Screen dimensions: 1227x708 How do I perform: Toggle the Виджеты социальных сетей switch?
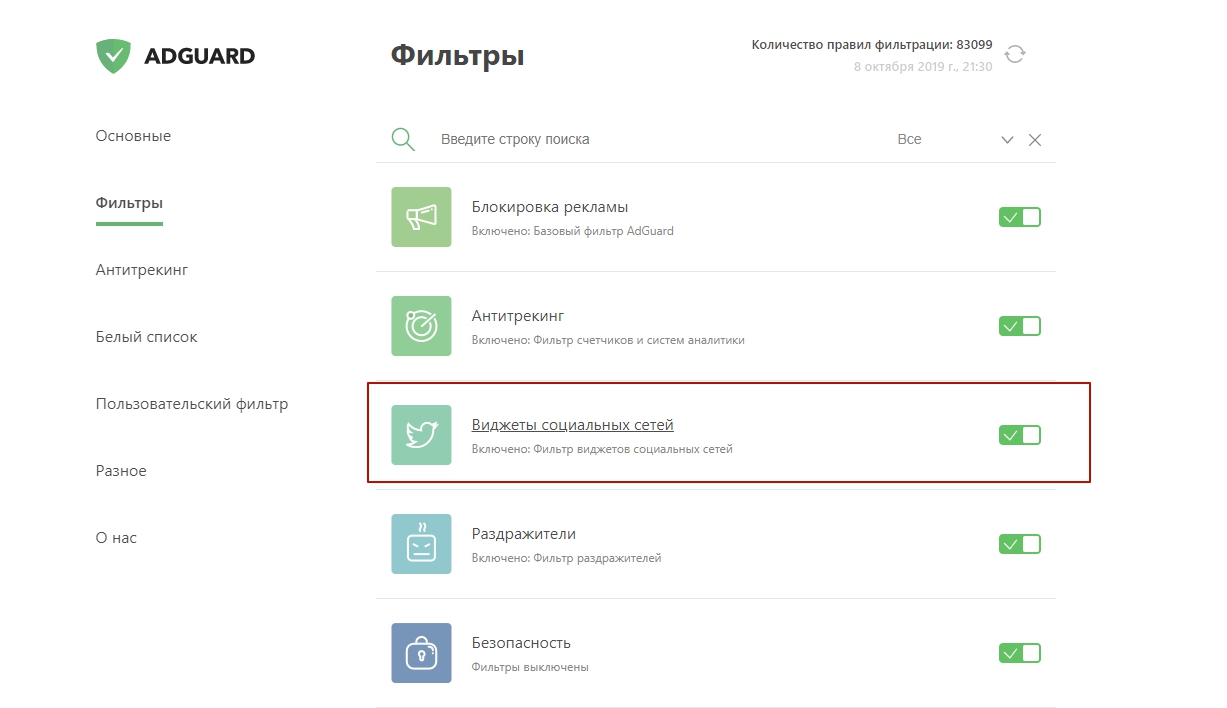tap(1019, 435)
